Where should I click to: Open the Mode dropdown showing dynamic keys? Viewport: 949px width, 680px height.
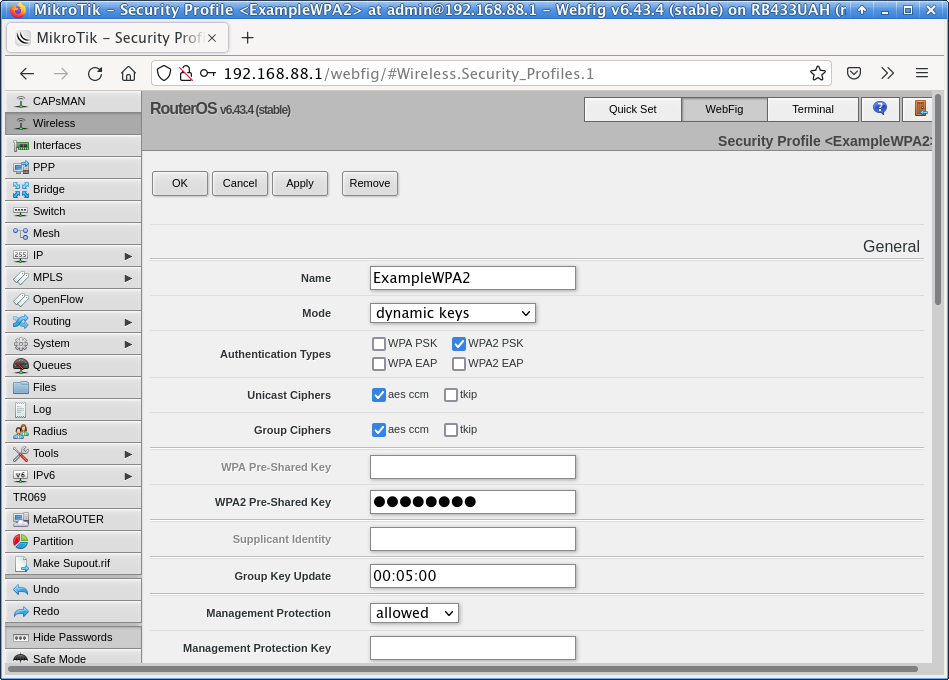click(x=452, y=313)
